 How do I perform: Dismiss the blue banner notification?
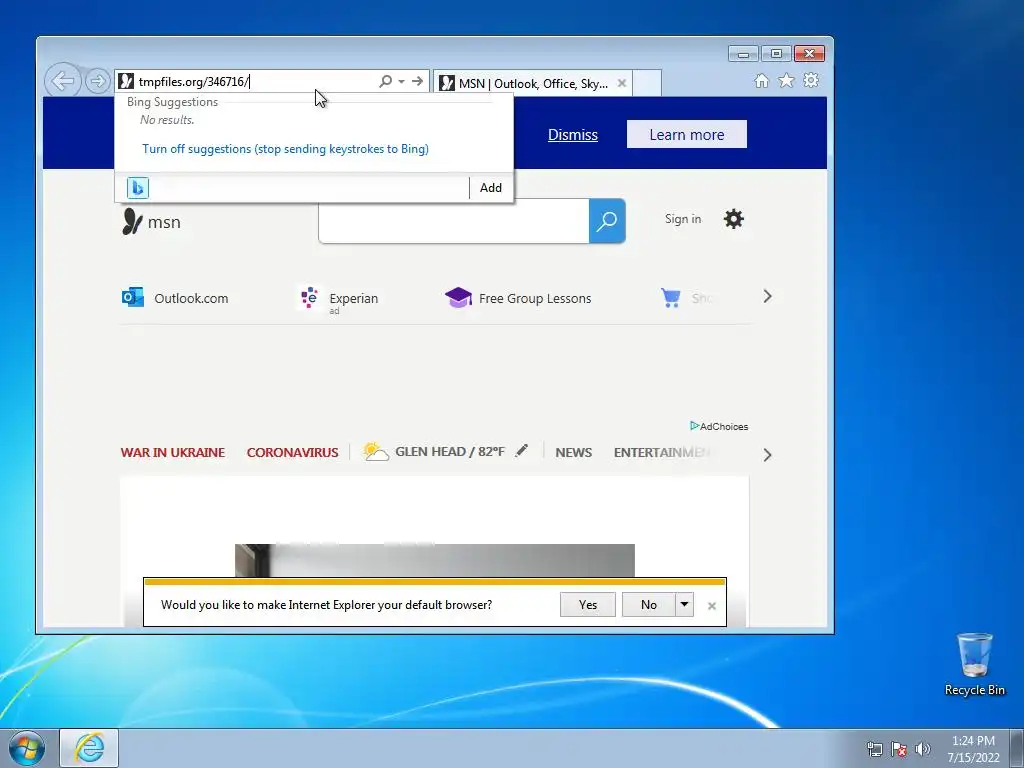[573, 135]
